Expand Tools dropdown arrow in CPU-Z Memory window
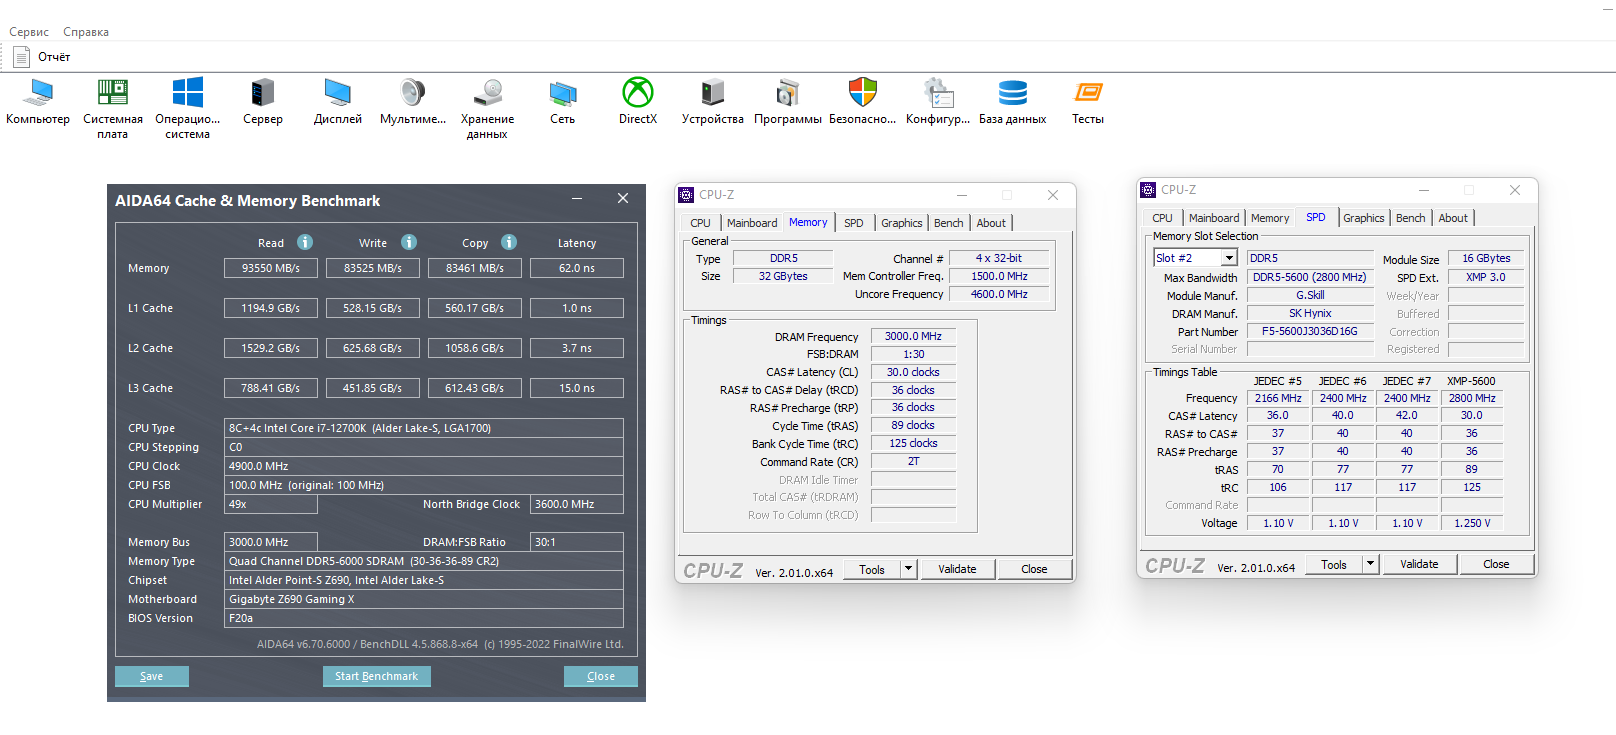This screenshot has height=735, width=1616. [908, 569]
